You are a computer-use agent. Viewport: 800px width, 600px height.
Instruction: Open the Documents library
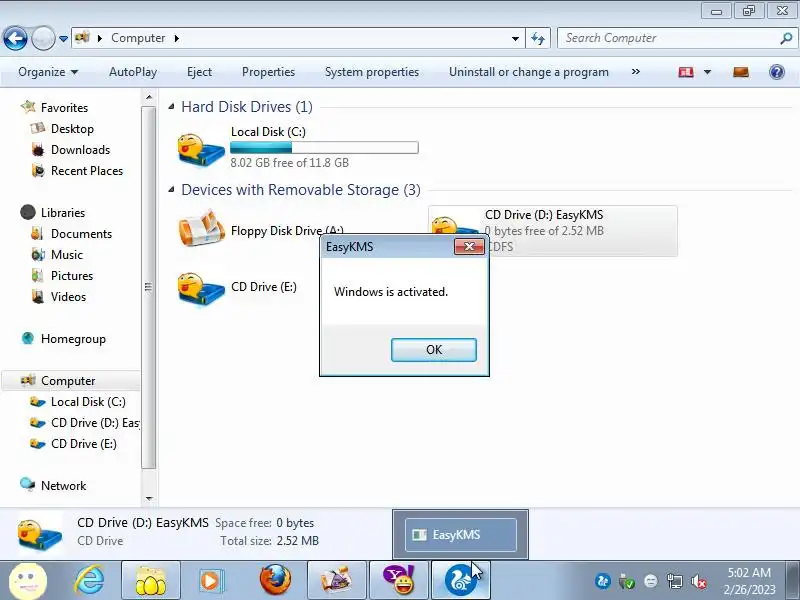click(x=81, y=234)
